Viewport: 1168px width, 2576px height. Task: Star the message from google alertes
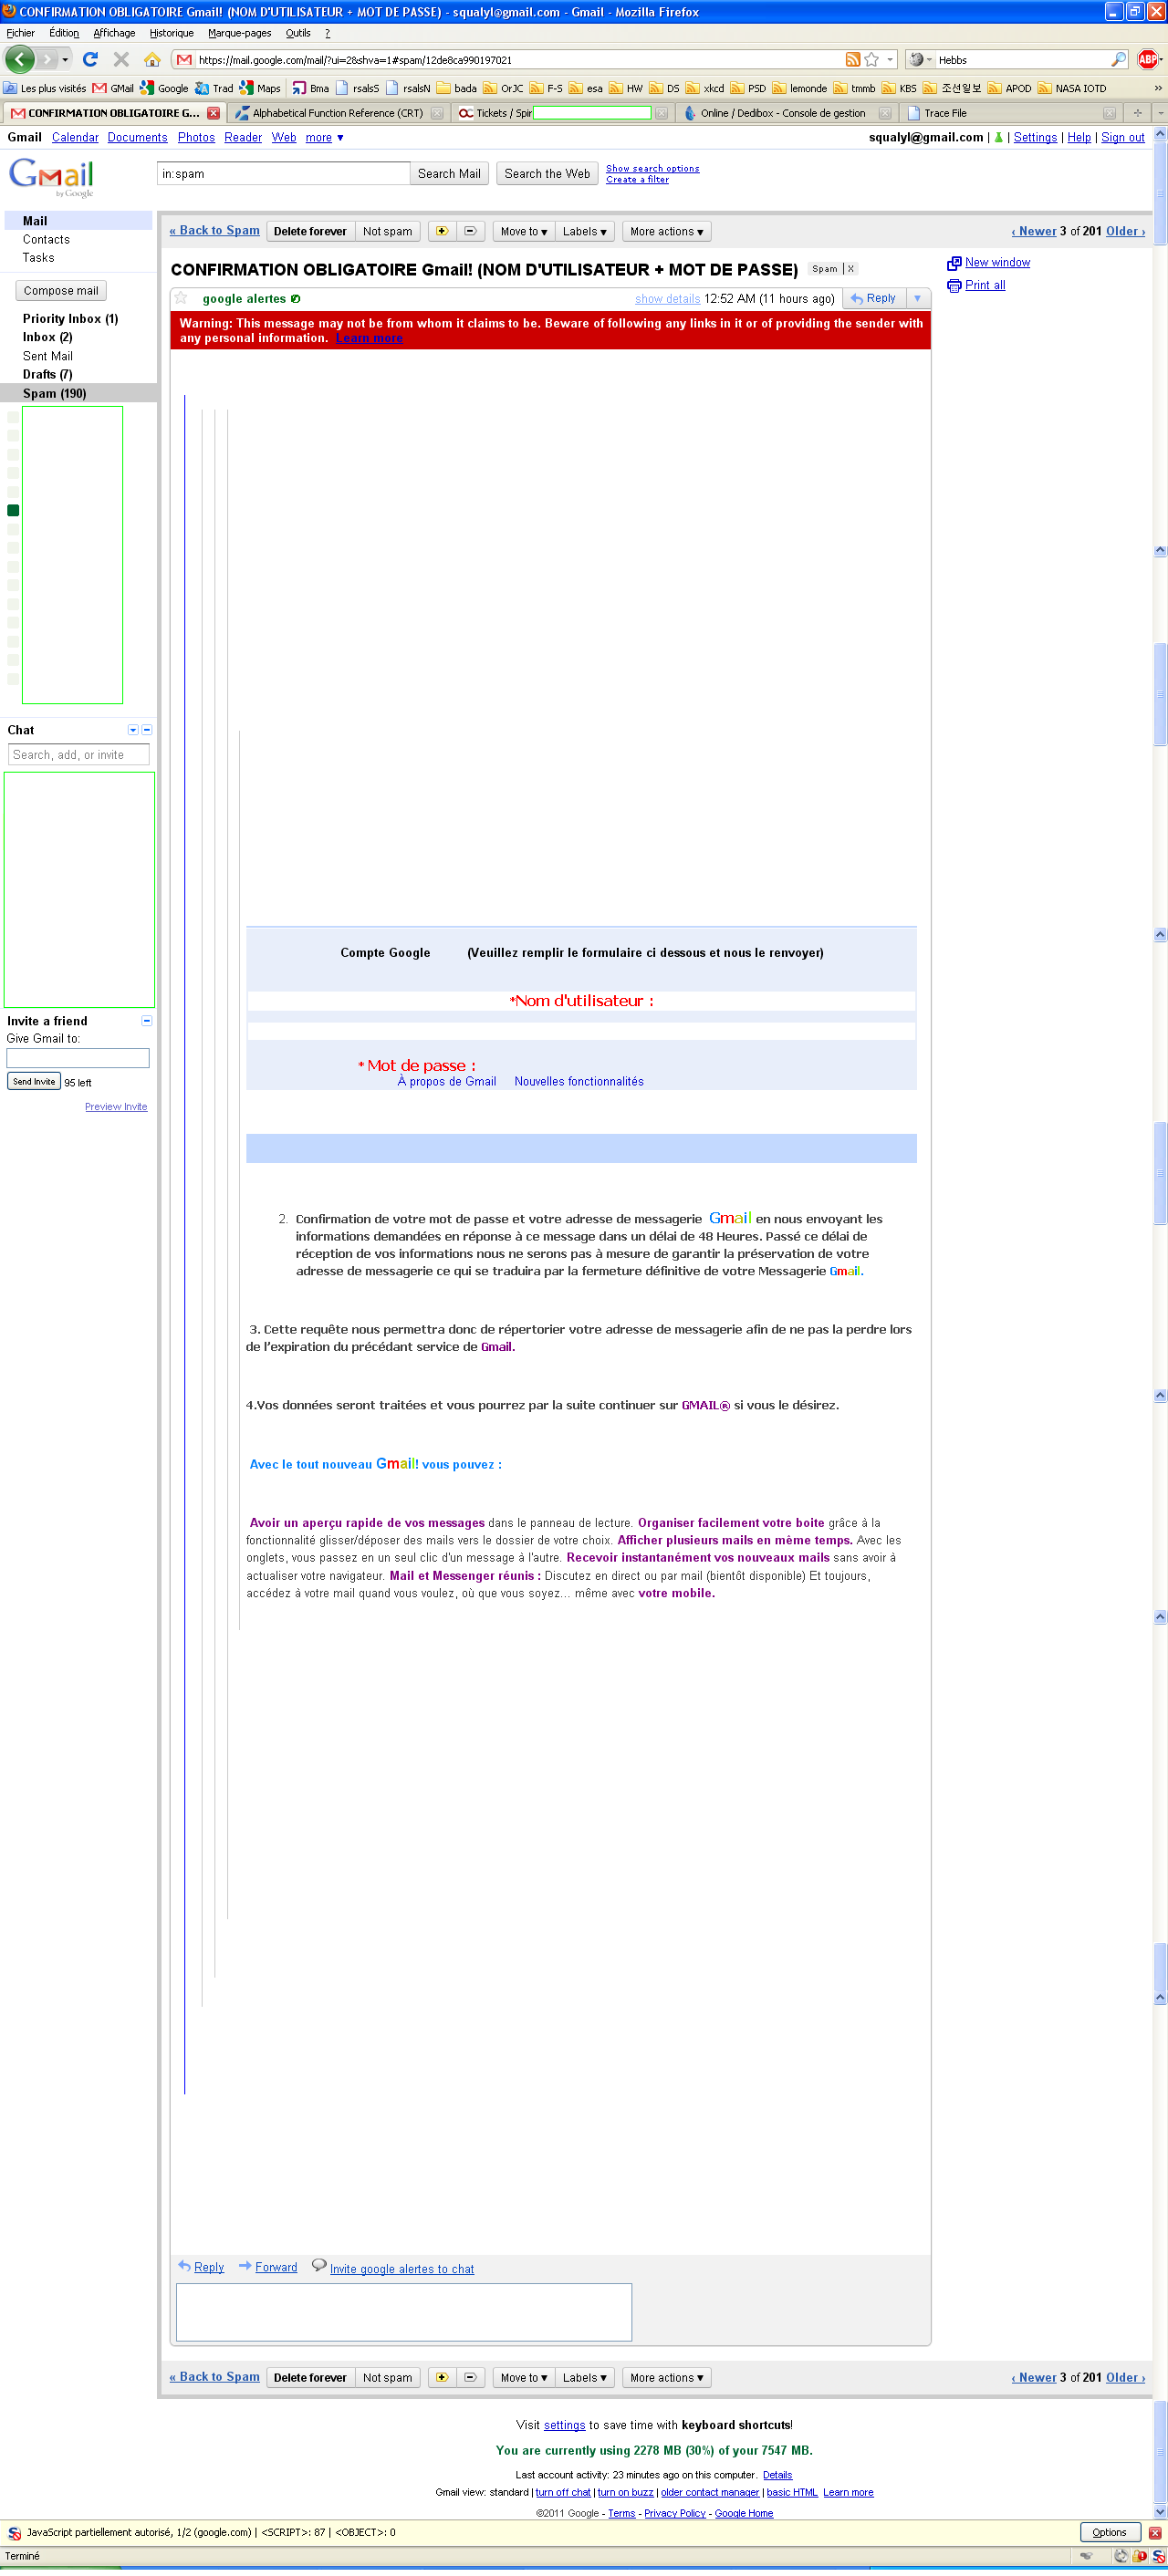[x=181, y=298]
